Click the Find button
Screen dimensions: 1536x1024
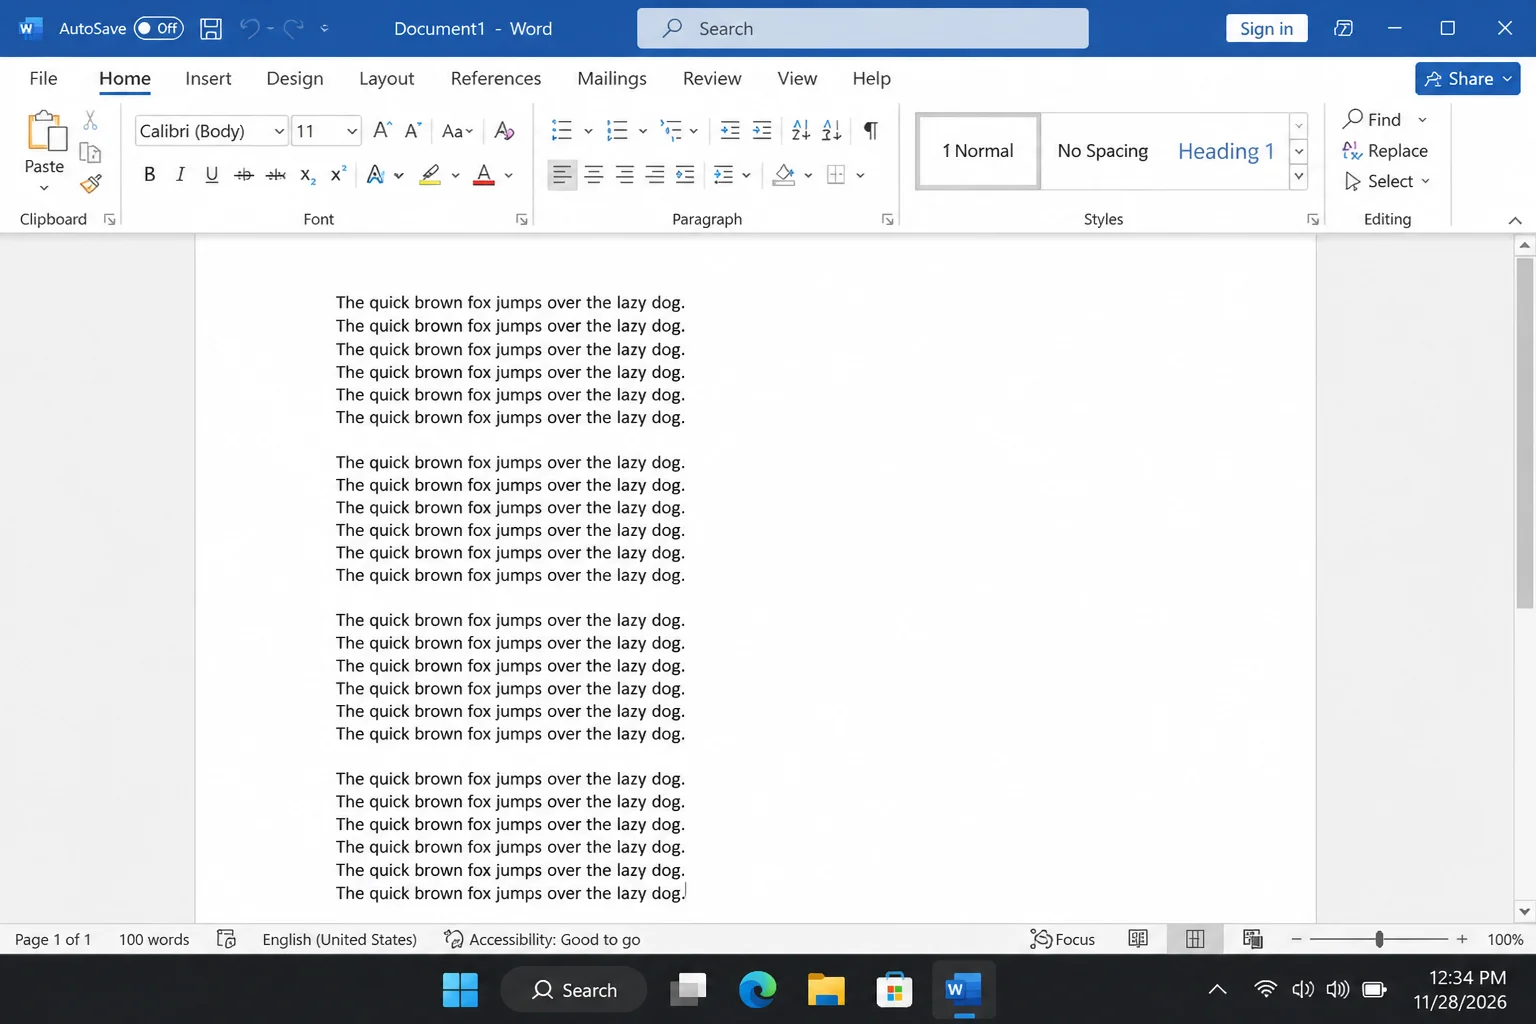point(1372,119)
